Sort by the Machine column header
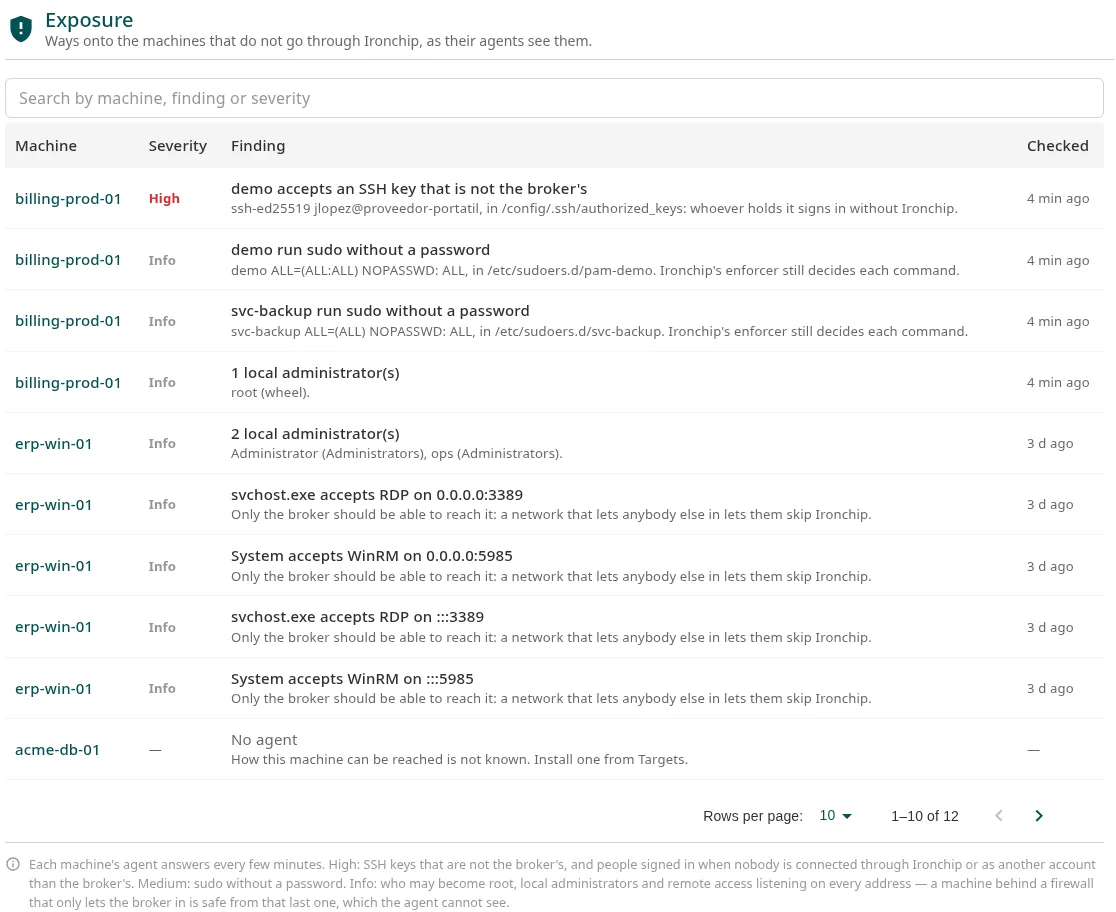This screenshot has width=1116, height=912. click(x=46, y=146)
